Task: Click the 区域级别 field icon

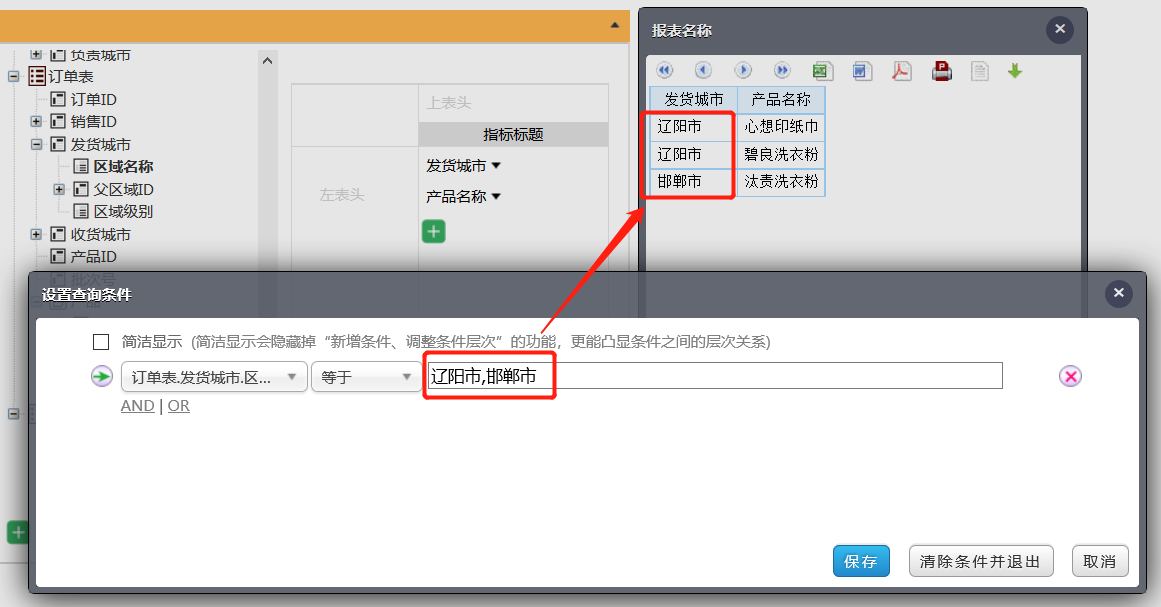Action: tap(81, 212)
